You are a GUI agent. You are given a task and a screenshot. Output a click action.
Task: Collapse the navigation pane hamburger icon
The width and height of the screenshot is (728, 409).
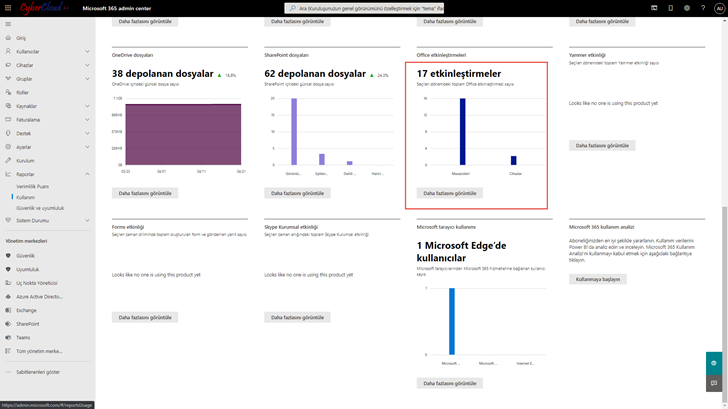pyautogui.click(x=8, y=24)
